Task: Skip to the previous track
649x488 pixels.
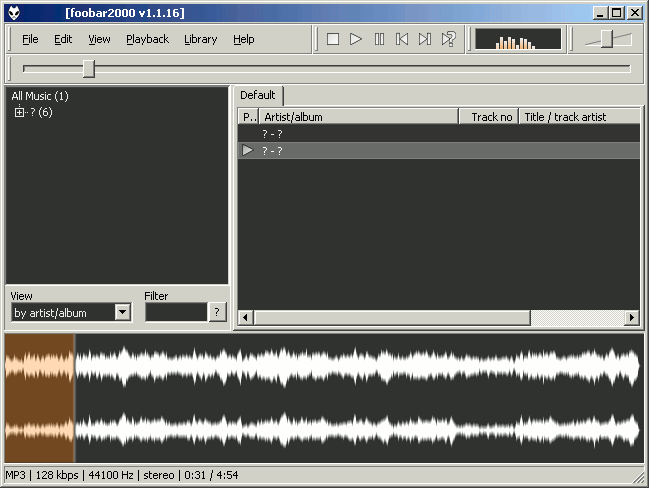Action: click(x=402, y=39)
